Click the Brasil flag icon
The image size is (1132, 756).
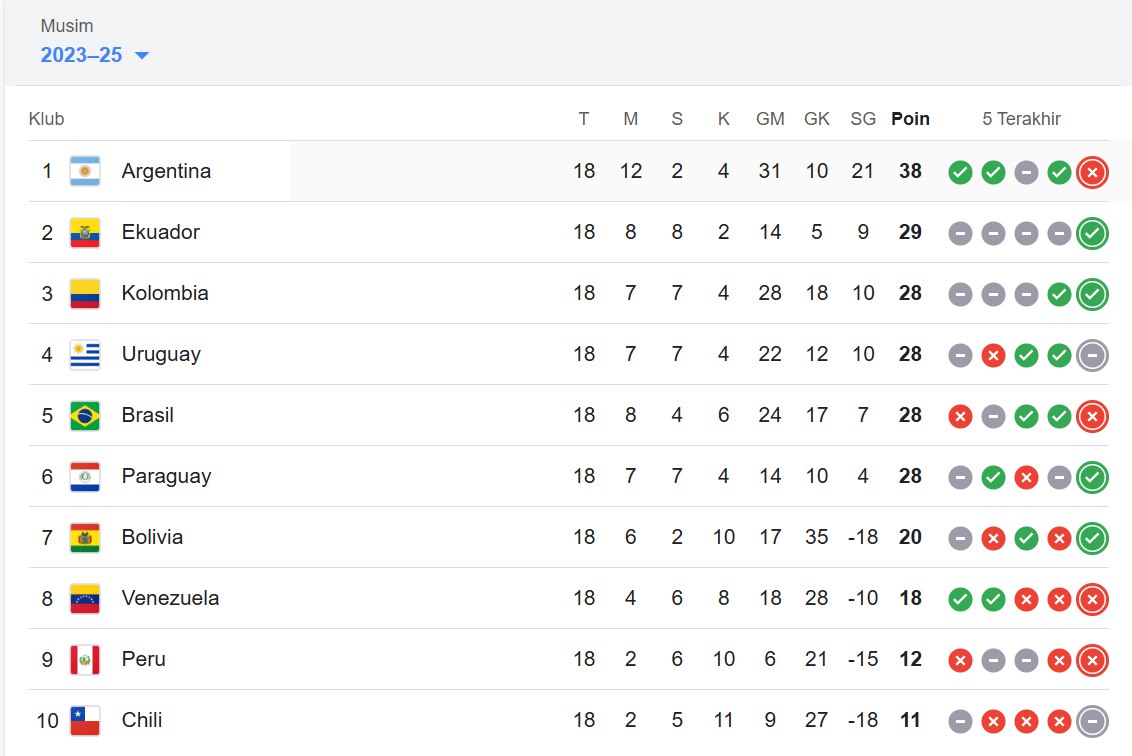[84, 416]
